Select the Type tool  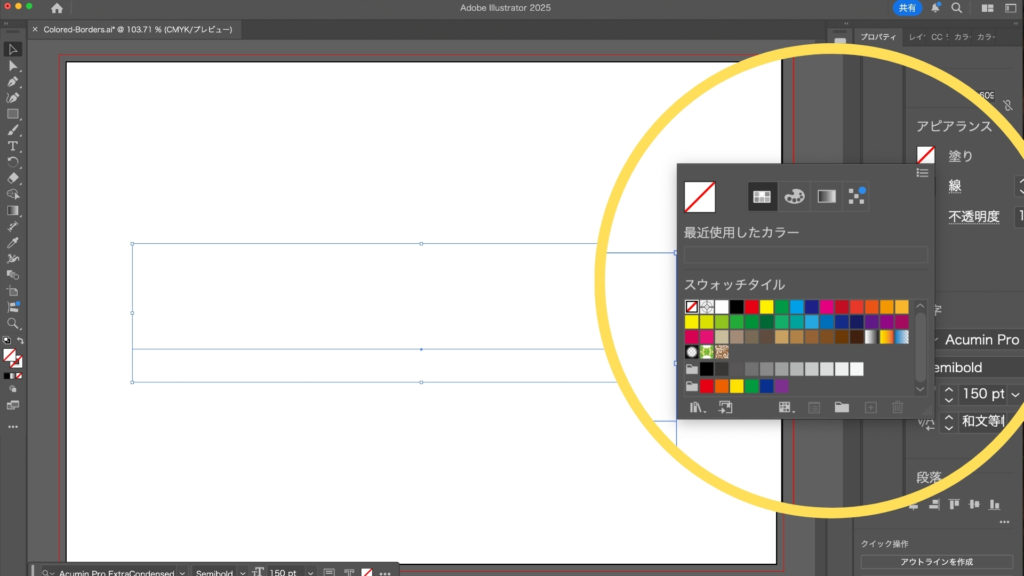(x=13, y=146)
